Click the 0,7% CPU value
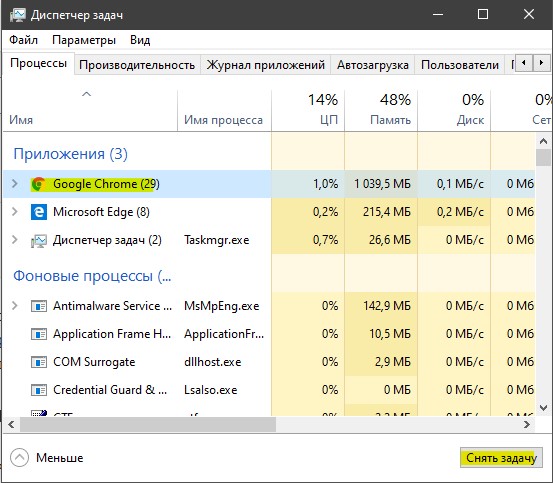The width and height of the screenshot is (553, 483). (326, 240)
